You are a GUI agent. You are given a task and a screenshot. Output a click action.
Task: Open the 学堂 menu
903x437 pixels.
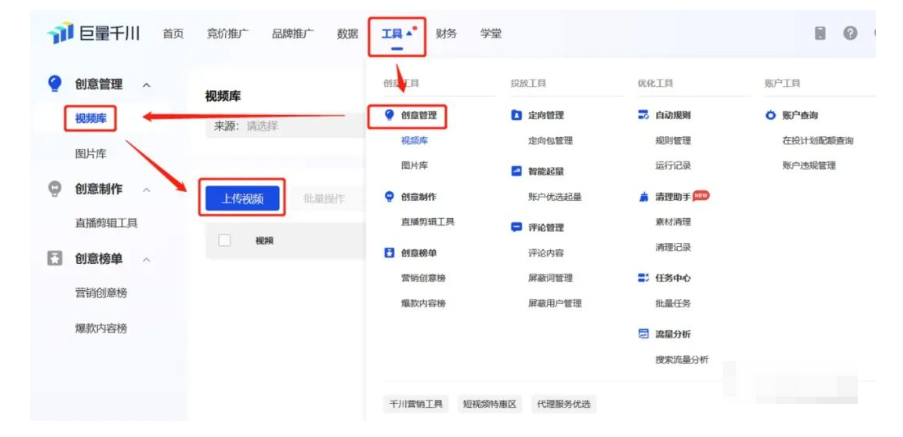(x=491, y=33)
